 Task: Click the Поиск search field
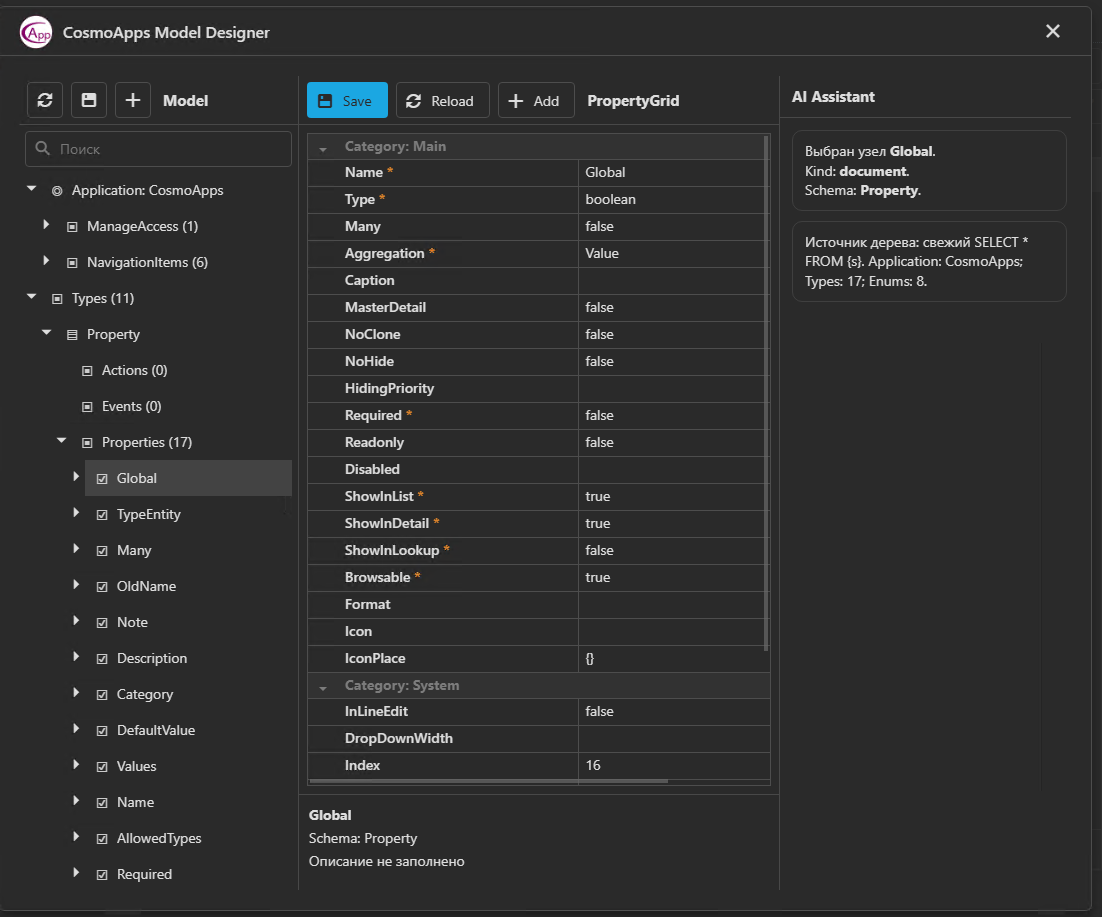click(158, 149)
